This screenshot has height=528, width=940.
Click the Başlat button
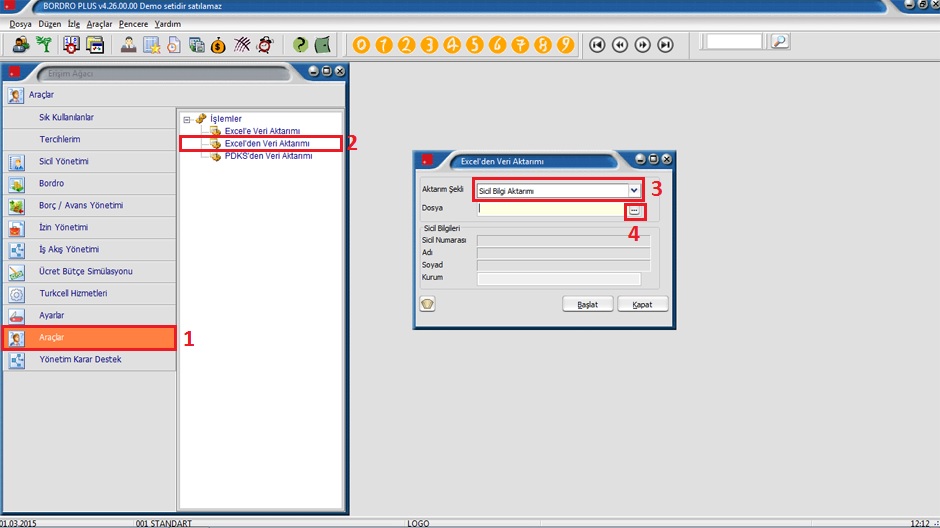point(588,304)
